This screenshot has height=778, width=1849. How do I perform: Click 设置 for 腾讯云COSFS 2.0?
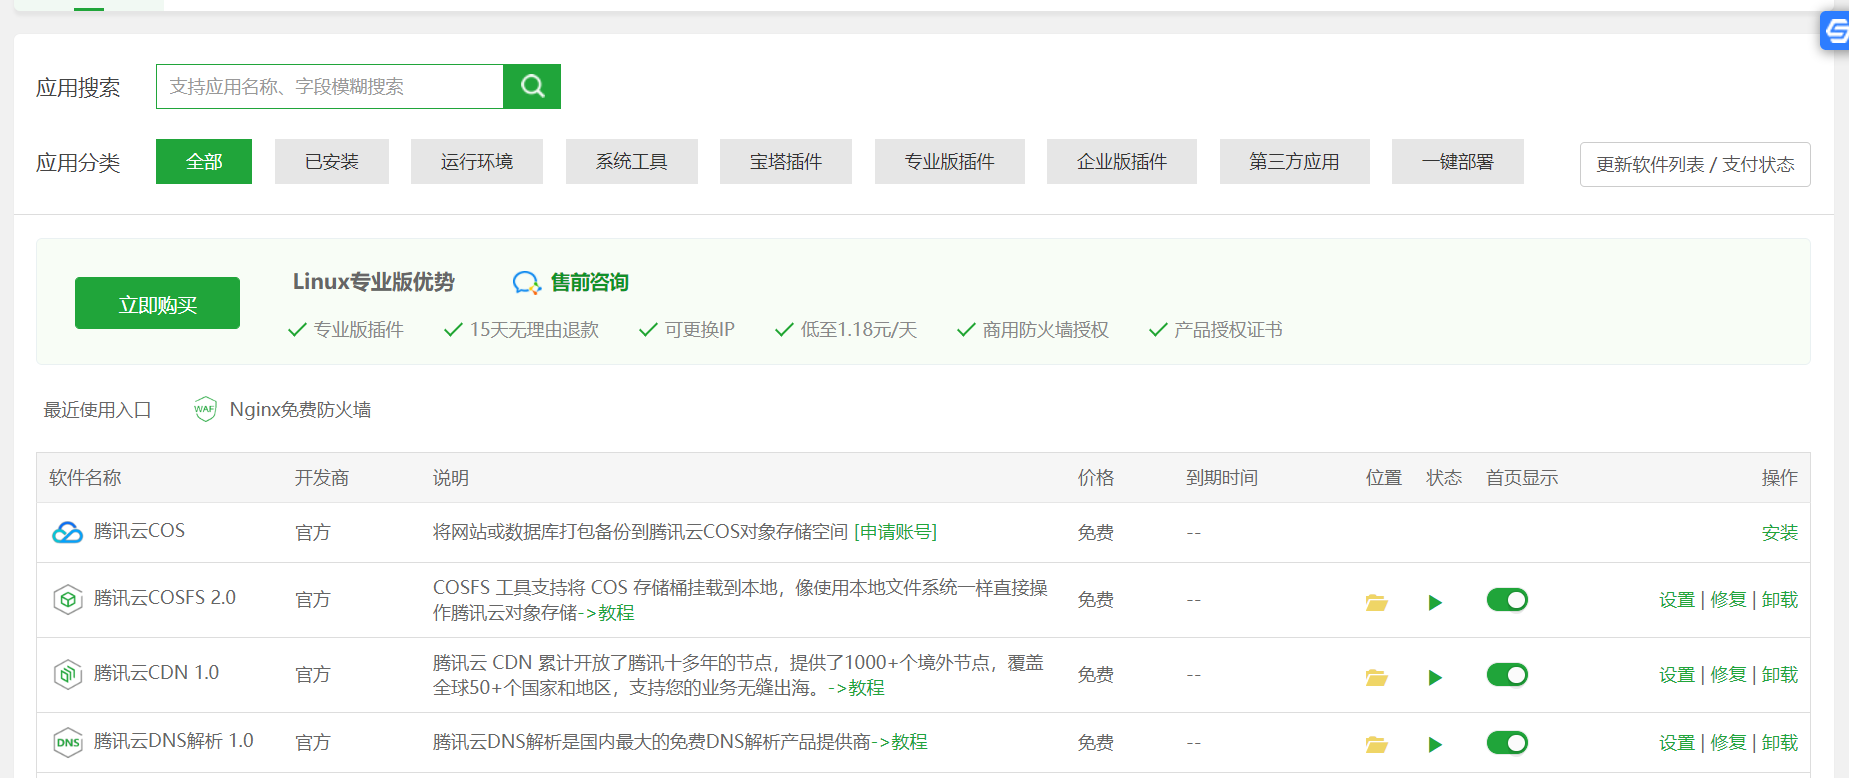pos(1677,600)
